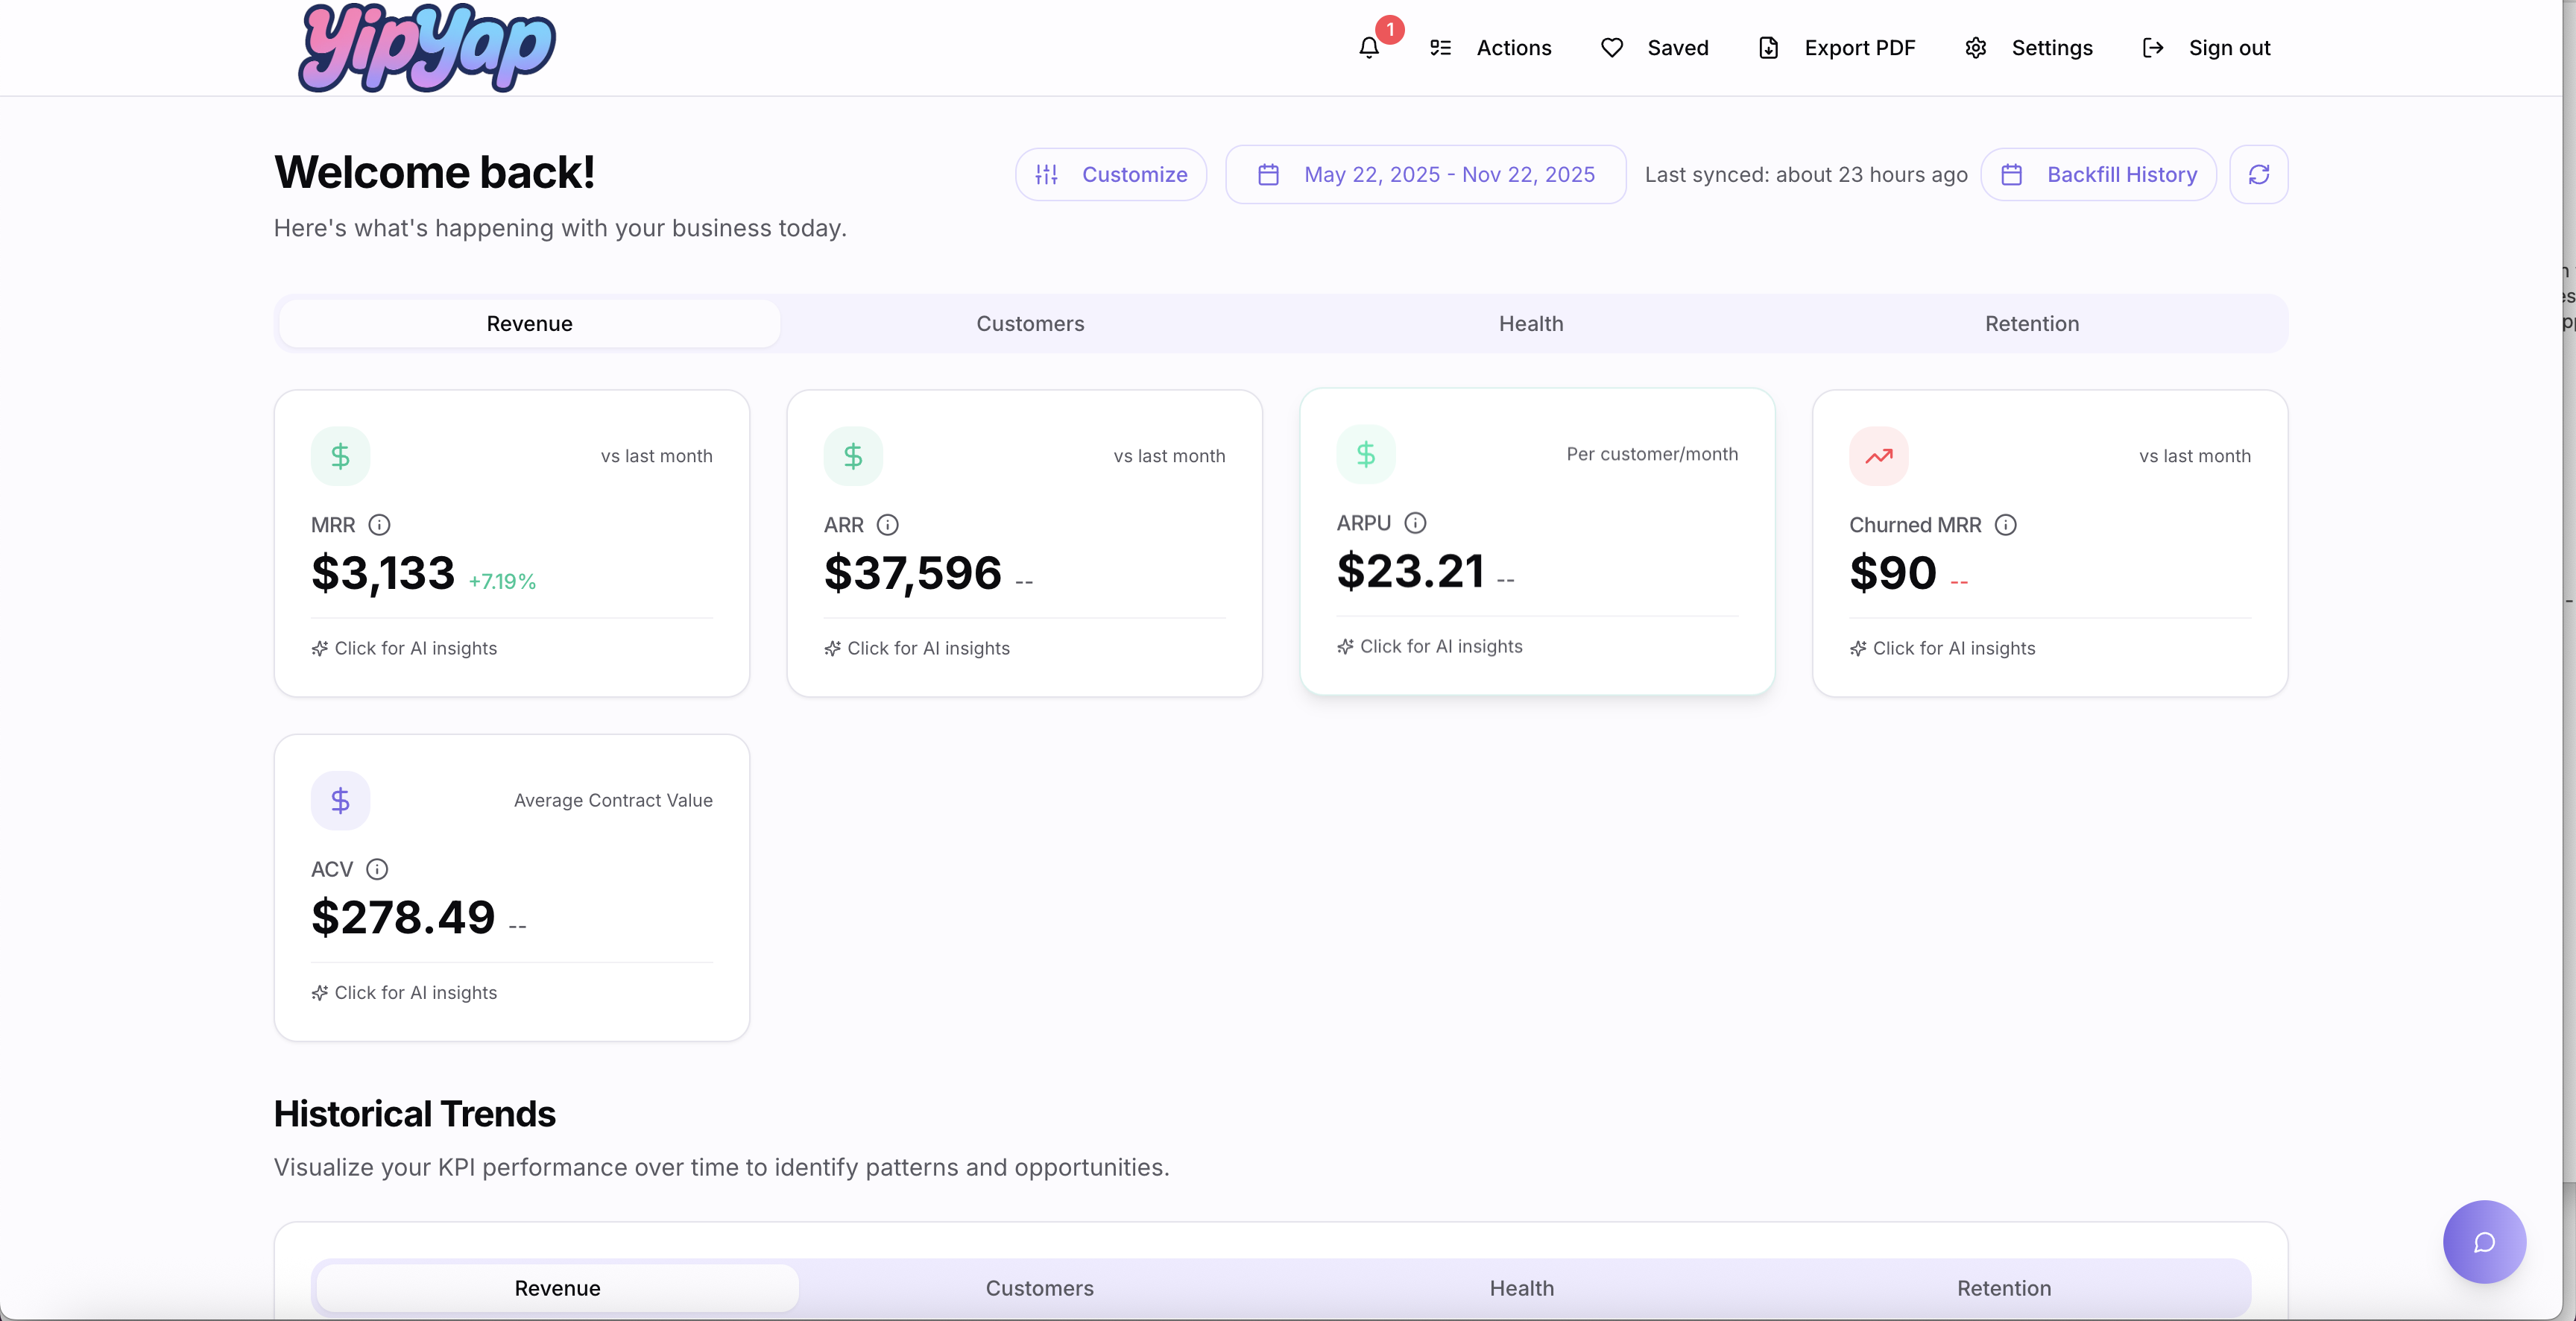The width and height of the screenshot is (2576, 1321).
Task: Open the date range picker
Action: coord(1425,175)
